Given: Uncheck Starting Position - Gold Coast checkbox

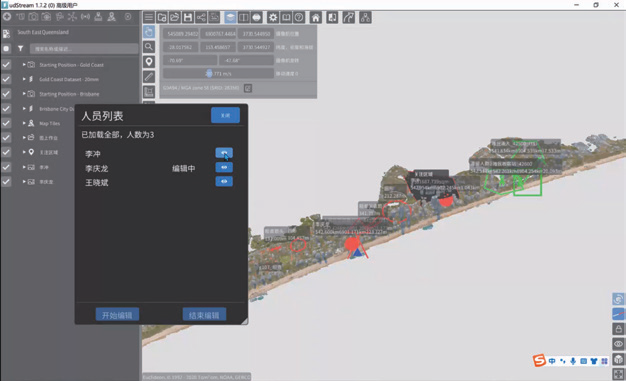Looking at the screenshot, I should (x=6, y=65).
